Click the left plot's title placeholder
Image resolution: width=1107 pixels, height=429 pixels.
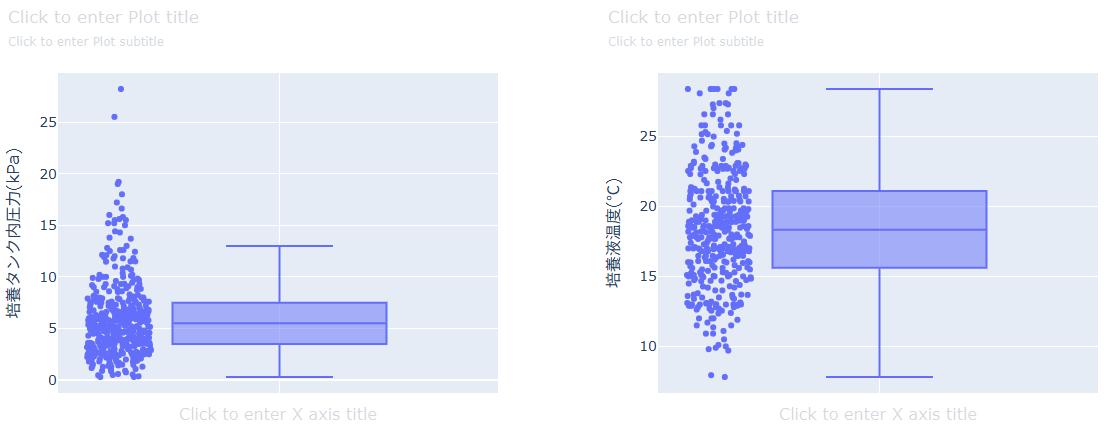coord(103,17)
